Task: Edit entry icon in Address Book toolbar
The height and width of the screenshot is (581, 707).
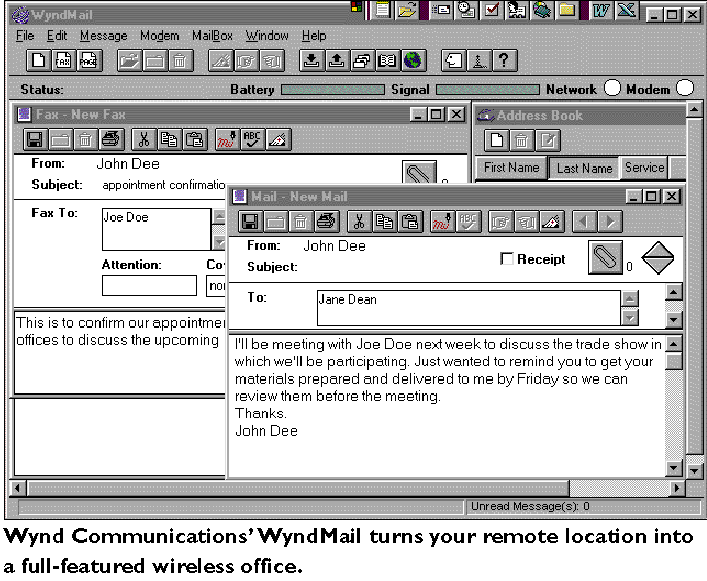Action: click(x=548, y=140)
